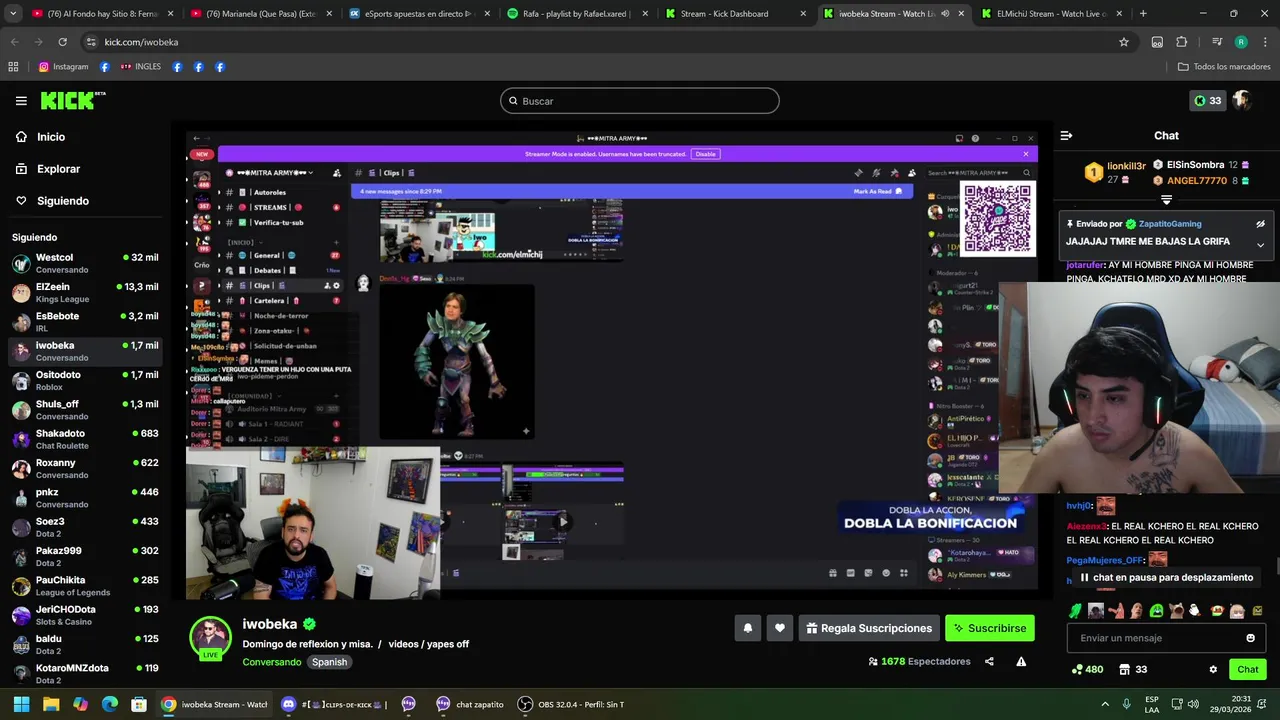Image resolution: width=1280 pixels, height=720 pixels.
Task: Open Chrome extensions puzzle icon
Action: 1182,42
